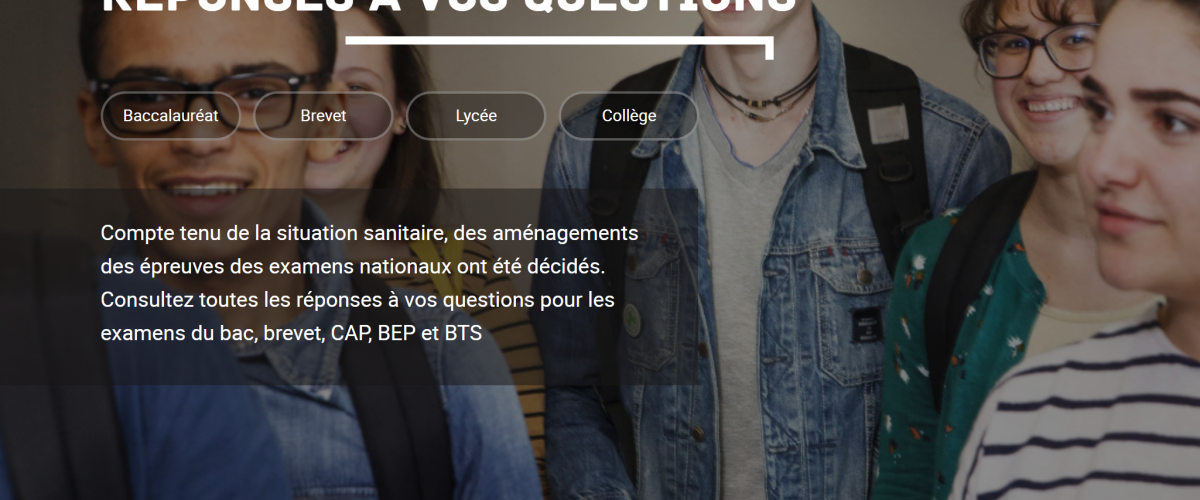Click the dark translucent text panel's bottom area
Image resolution: width=1200 pixels, height=500 pixels.
point(348,368)
